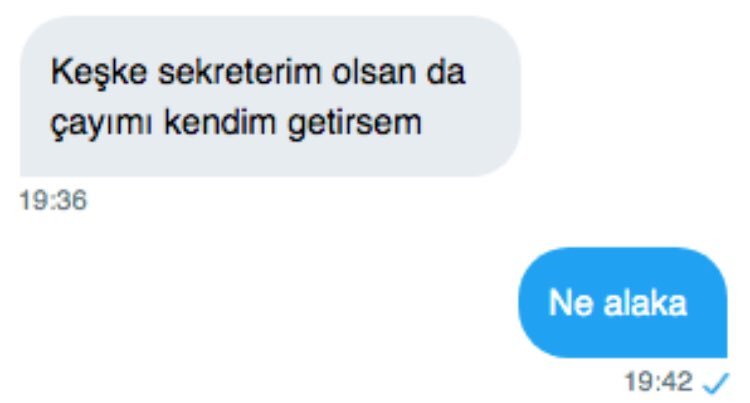The image size is (750, 403).
Task: Click empty padding right of 'getirsem' inside bubble
Action: pyautogui.click(x=469, y=124)
